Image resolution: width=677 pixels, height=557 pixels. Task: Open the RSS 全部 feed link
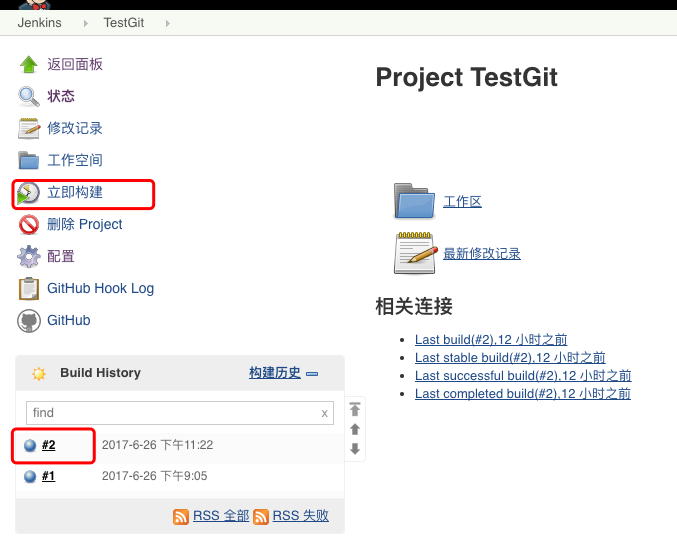point(221,516)
